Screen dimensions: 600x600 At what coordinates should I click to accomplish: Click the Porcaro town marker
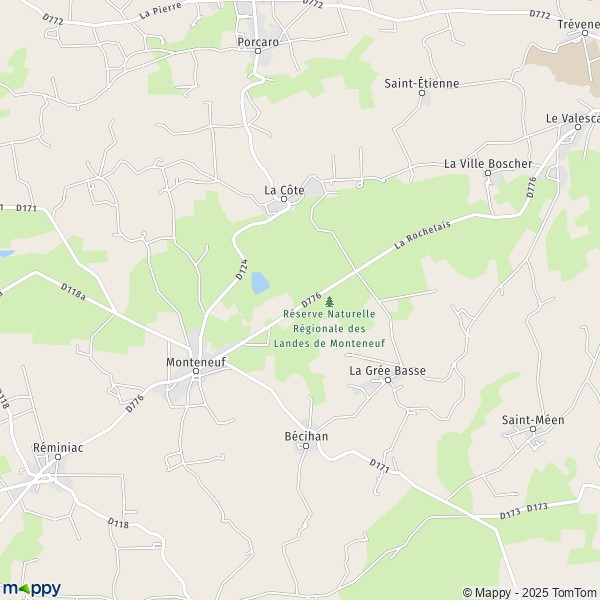coord(258,51)
